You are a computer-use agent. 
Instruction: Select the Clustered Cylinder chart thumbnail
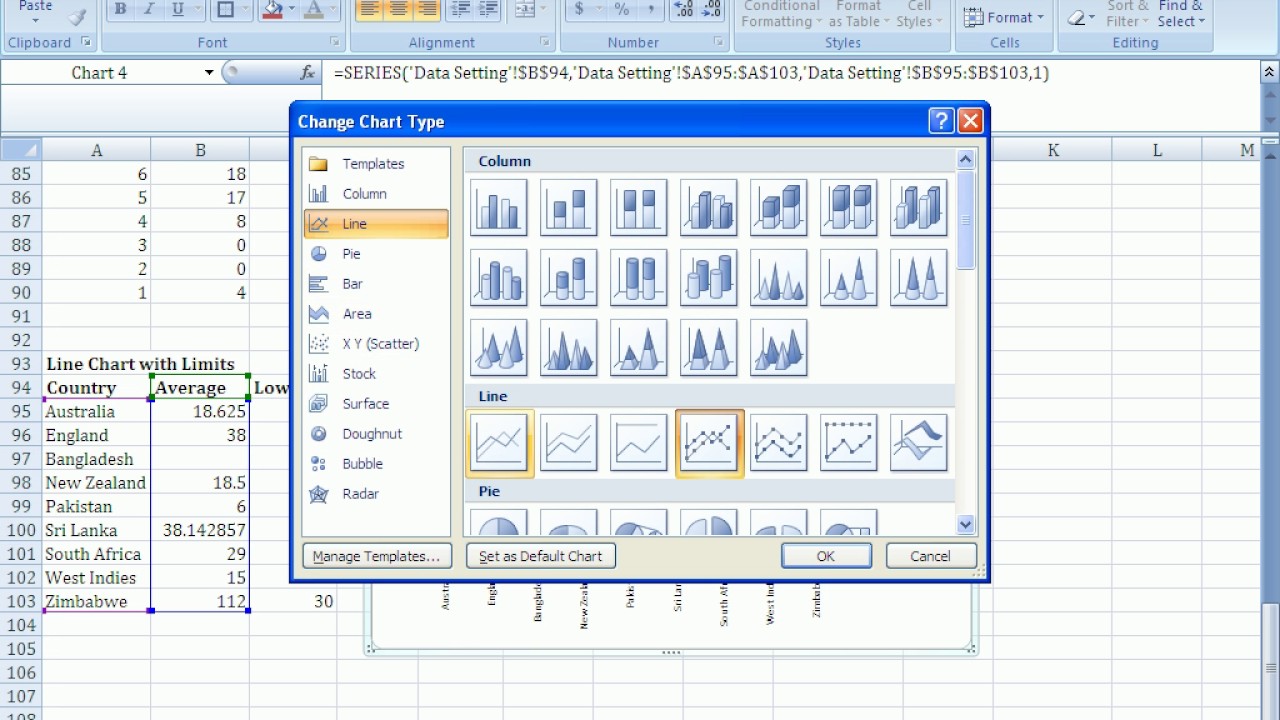[499, 278]
